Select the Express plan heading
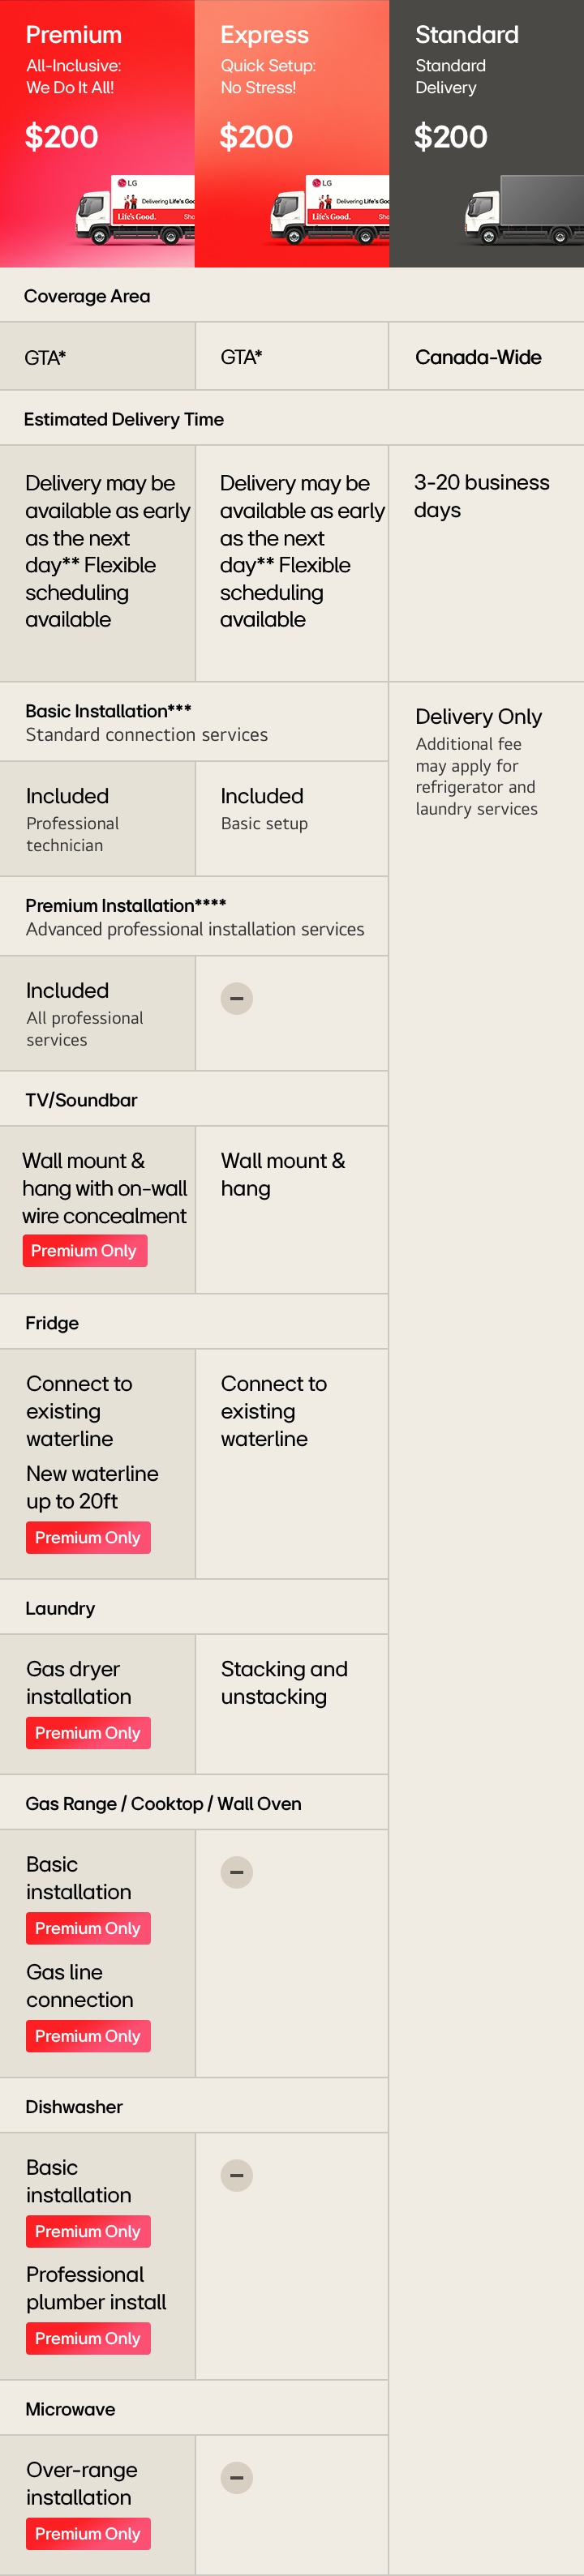This screenshot has height=2576, width=584. point(265,35)
